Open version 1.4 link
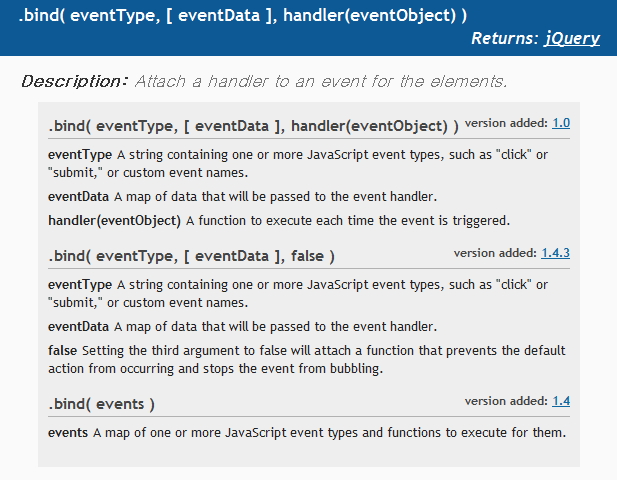This screenshot has width=617, height=480. tap(561, 401)
